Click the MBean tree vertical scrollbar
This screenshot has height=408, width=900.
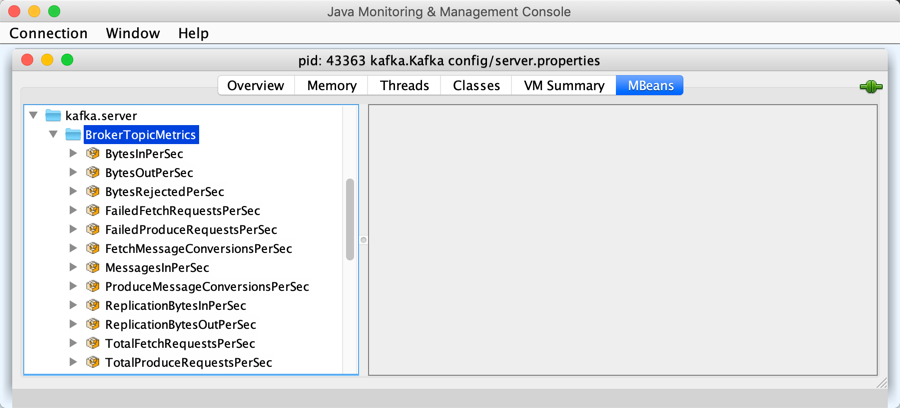(350, 220)
